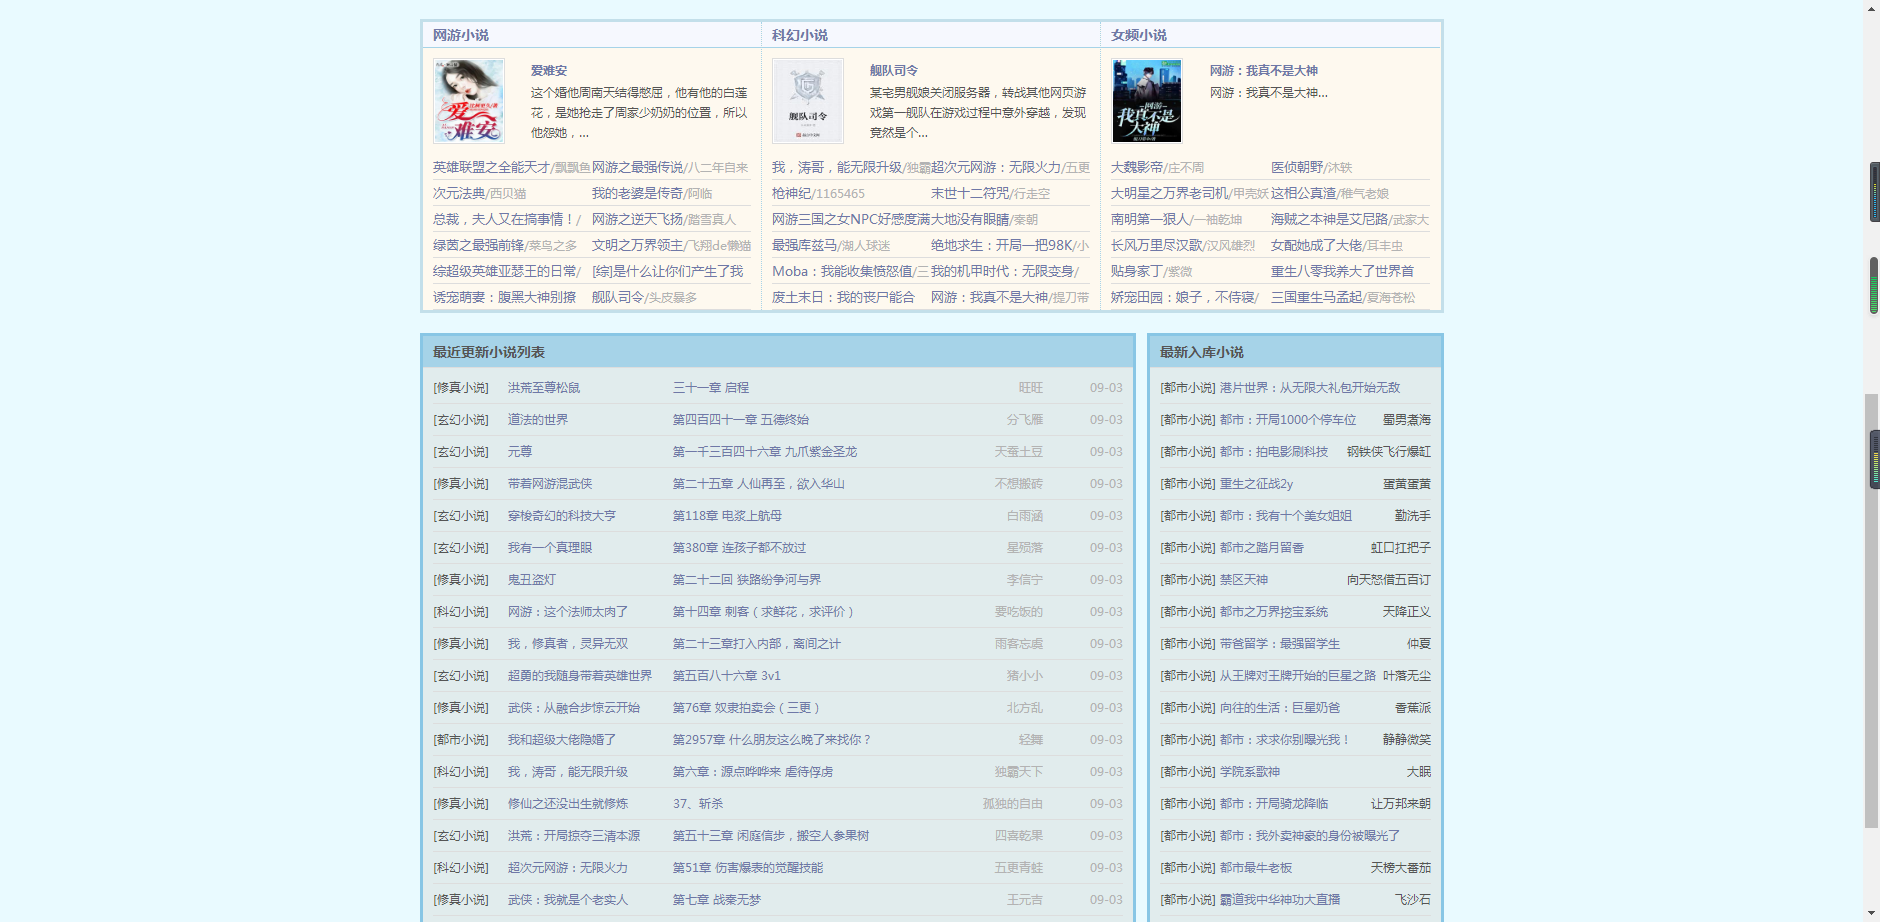Screen dimensions: 1880x922
Task: Go to the novel 次元法典
Action: tap(459, 193)
